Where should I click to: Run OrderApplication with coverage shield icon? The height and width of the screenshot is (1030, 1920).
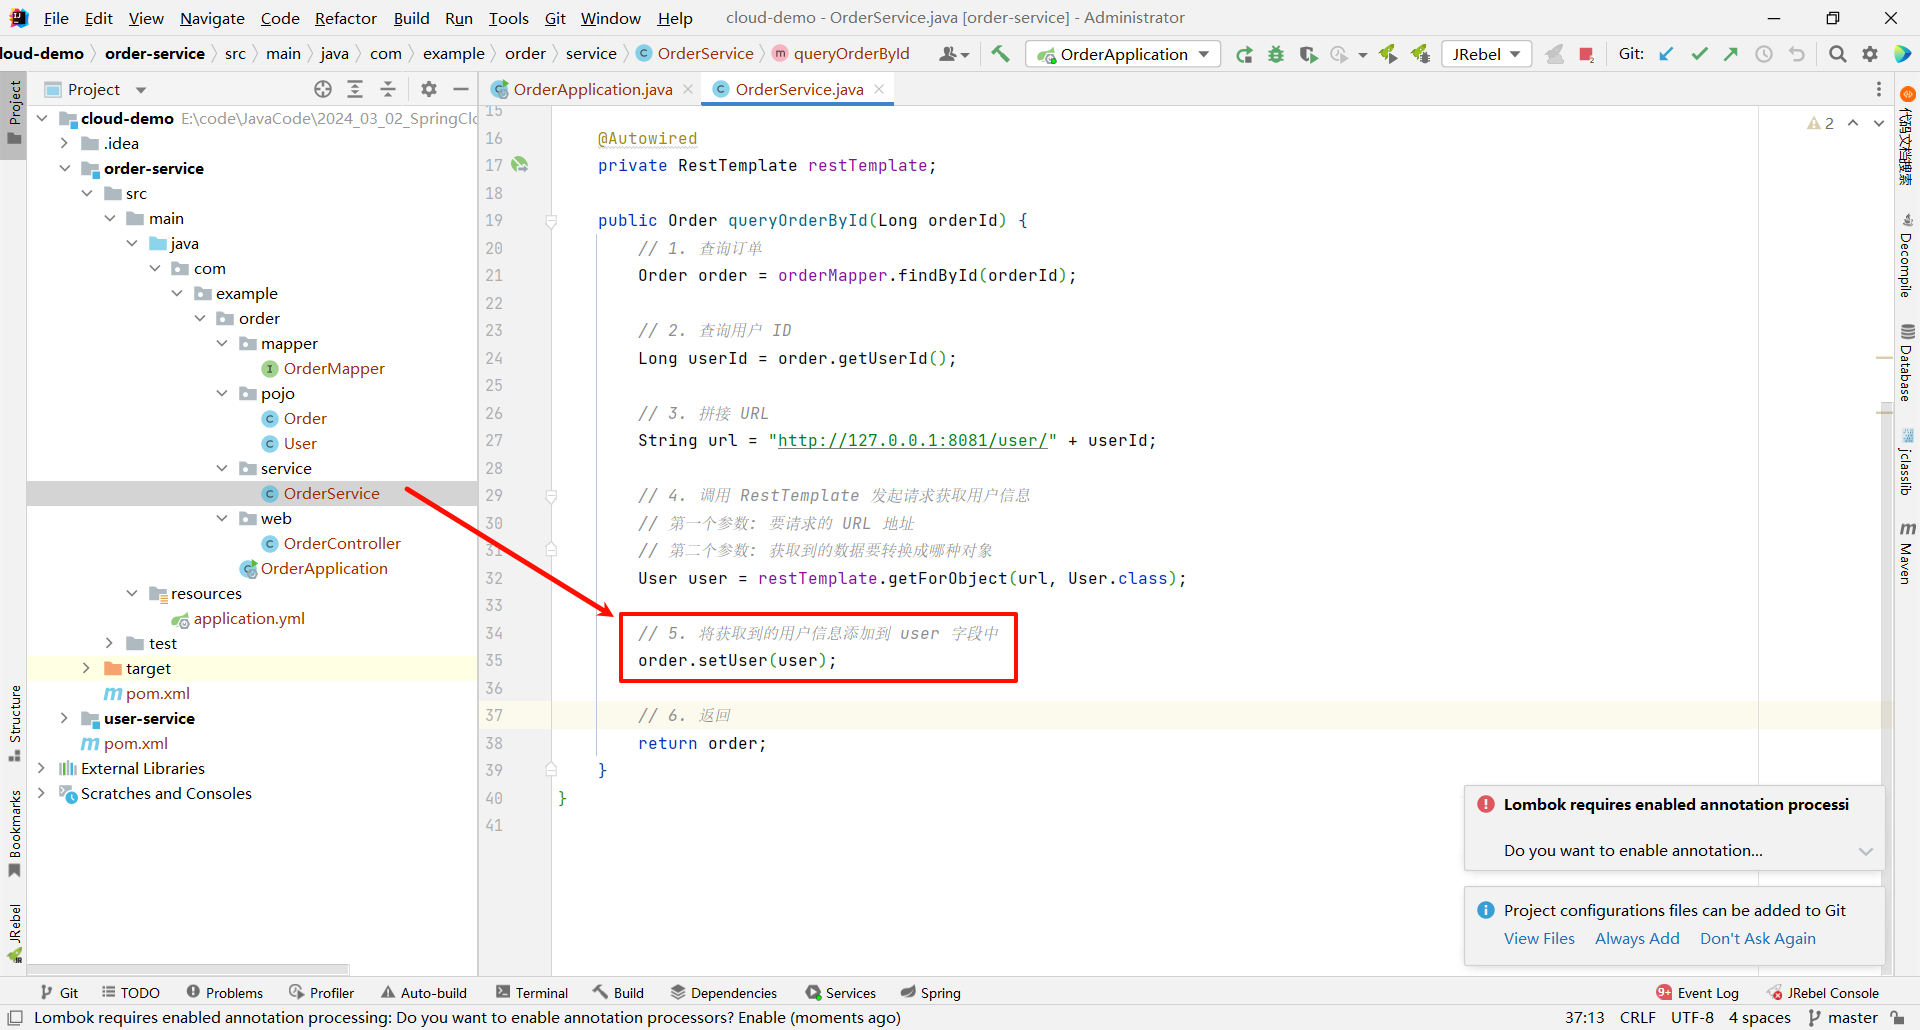(x=1308, y=55)
